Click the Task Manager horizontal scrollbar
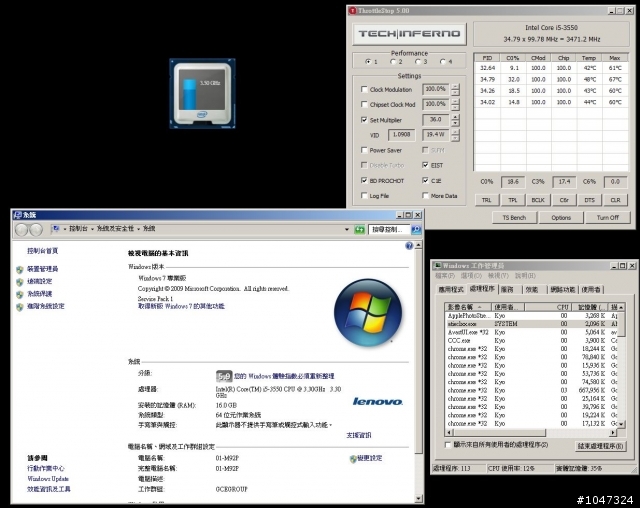The height and width of the screenshot is (508, 640). coord(532,433)
